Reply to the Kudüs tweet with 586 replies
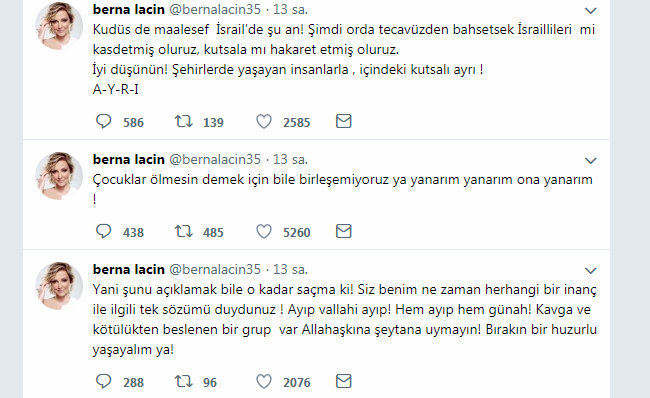The height and width of the screenshot is (398, 650). pos(103,121)
